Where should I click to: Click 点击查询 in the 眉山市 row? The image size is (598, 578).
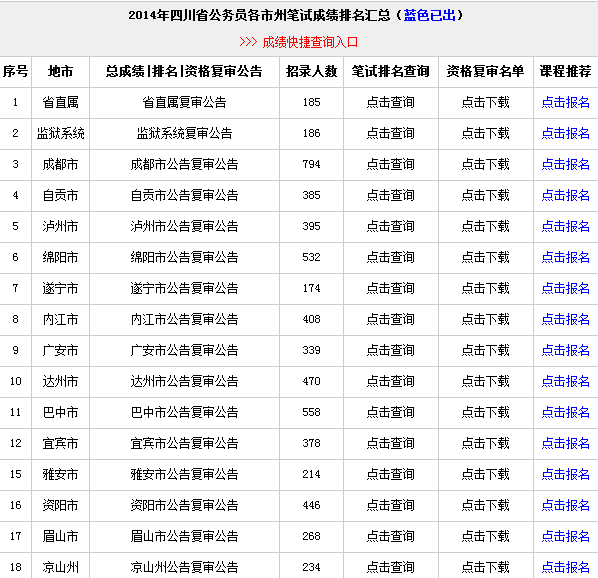(391, 536)
